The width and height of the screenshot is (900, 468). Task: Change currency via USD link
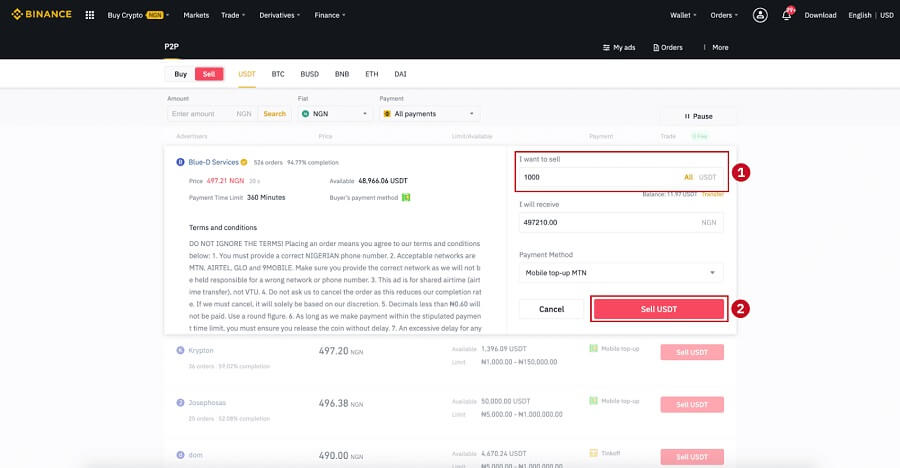click(x=887, y=16)
